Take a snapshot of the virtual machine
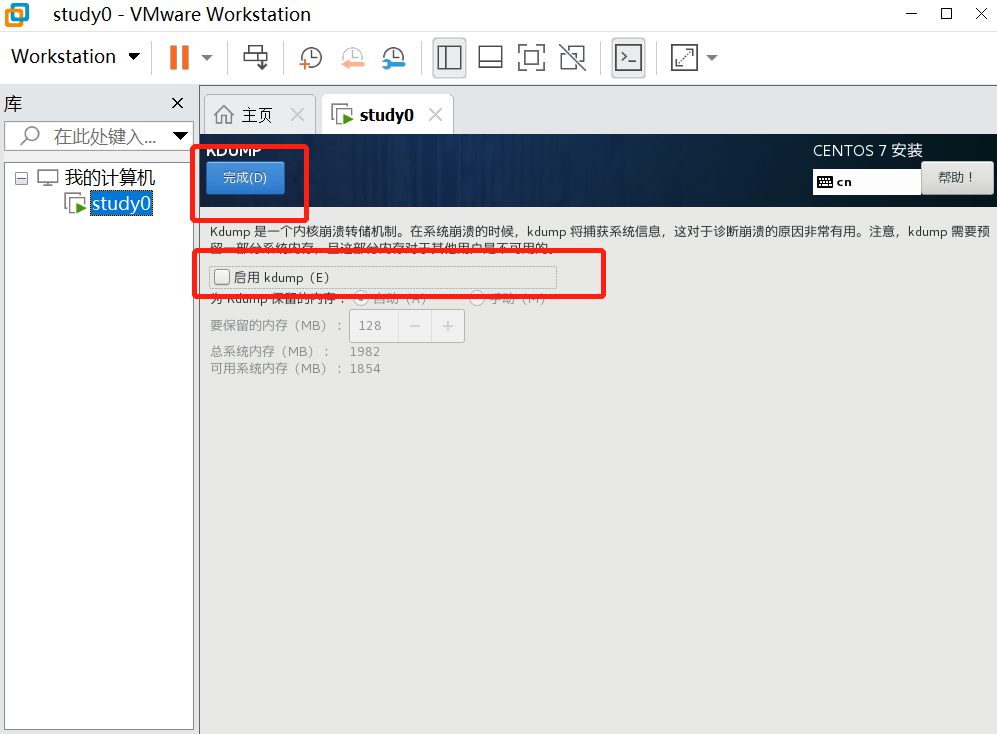The image size is (997, 734). [x=310, y=57]
